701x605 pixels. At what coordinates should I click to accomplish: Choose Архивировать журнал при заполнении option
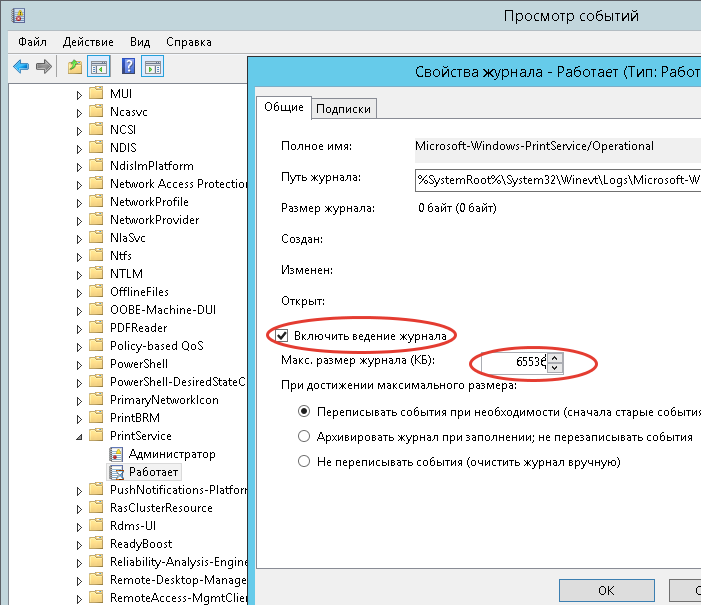304,437
